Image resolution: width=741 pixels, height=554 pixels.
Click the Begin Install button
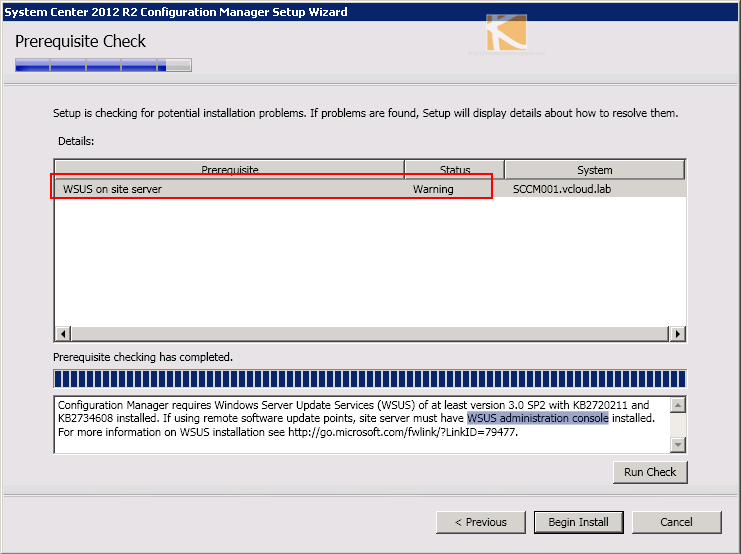578,522
